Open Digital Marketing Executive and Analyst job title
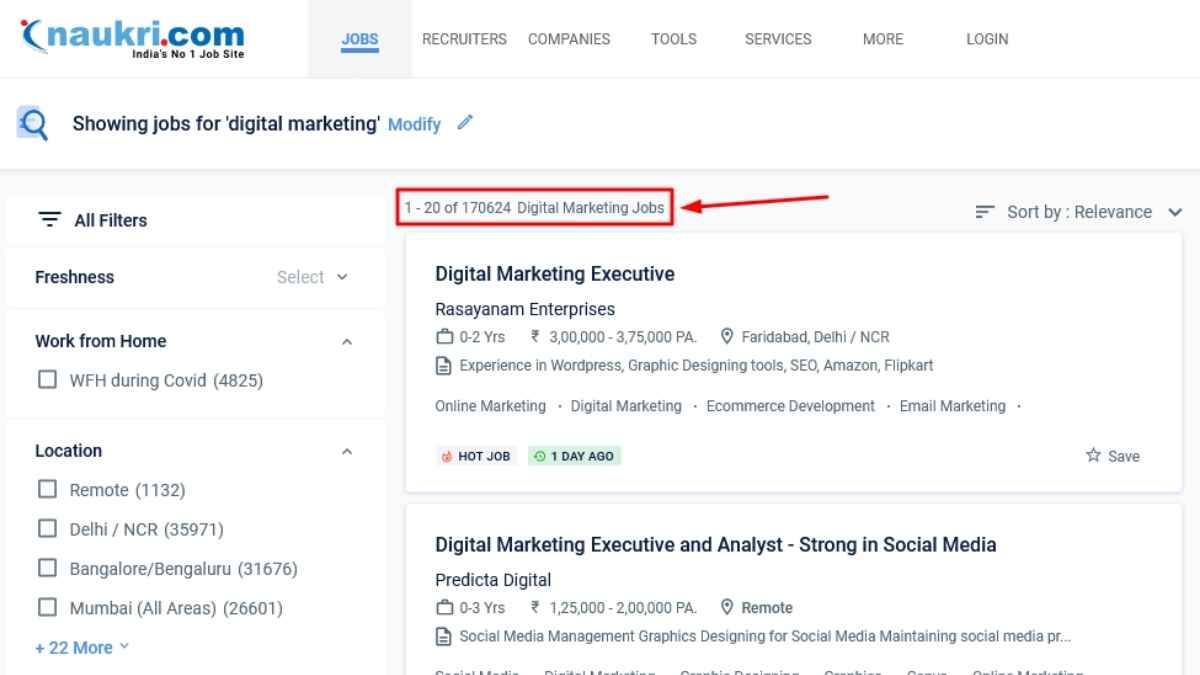The width and height of the screenshot is (1200, 675). coord(716,545)
